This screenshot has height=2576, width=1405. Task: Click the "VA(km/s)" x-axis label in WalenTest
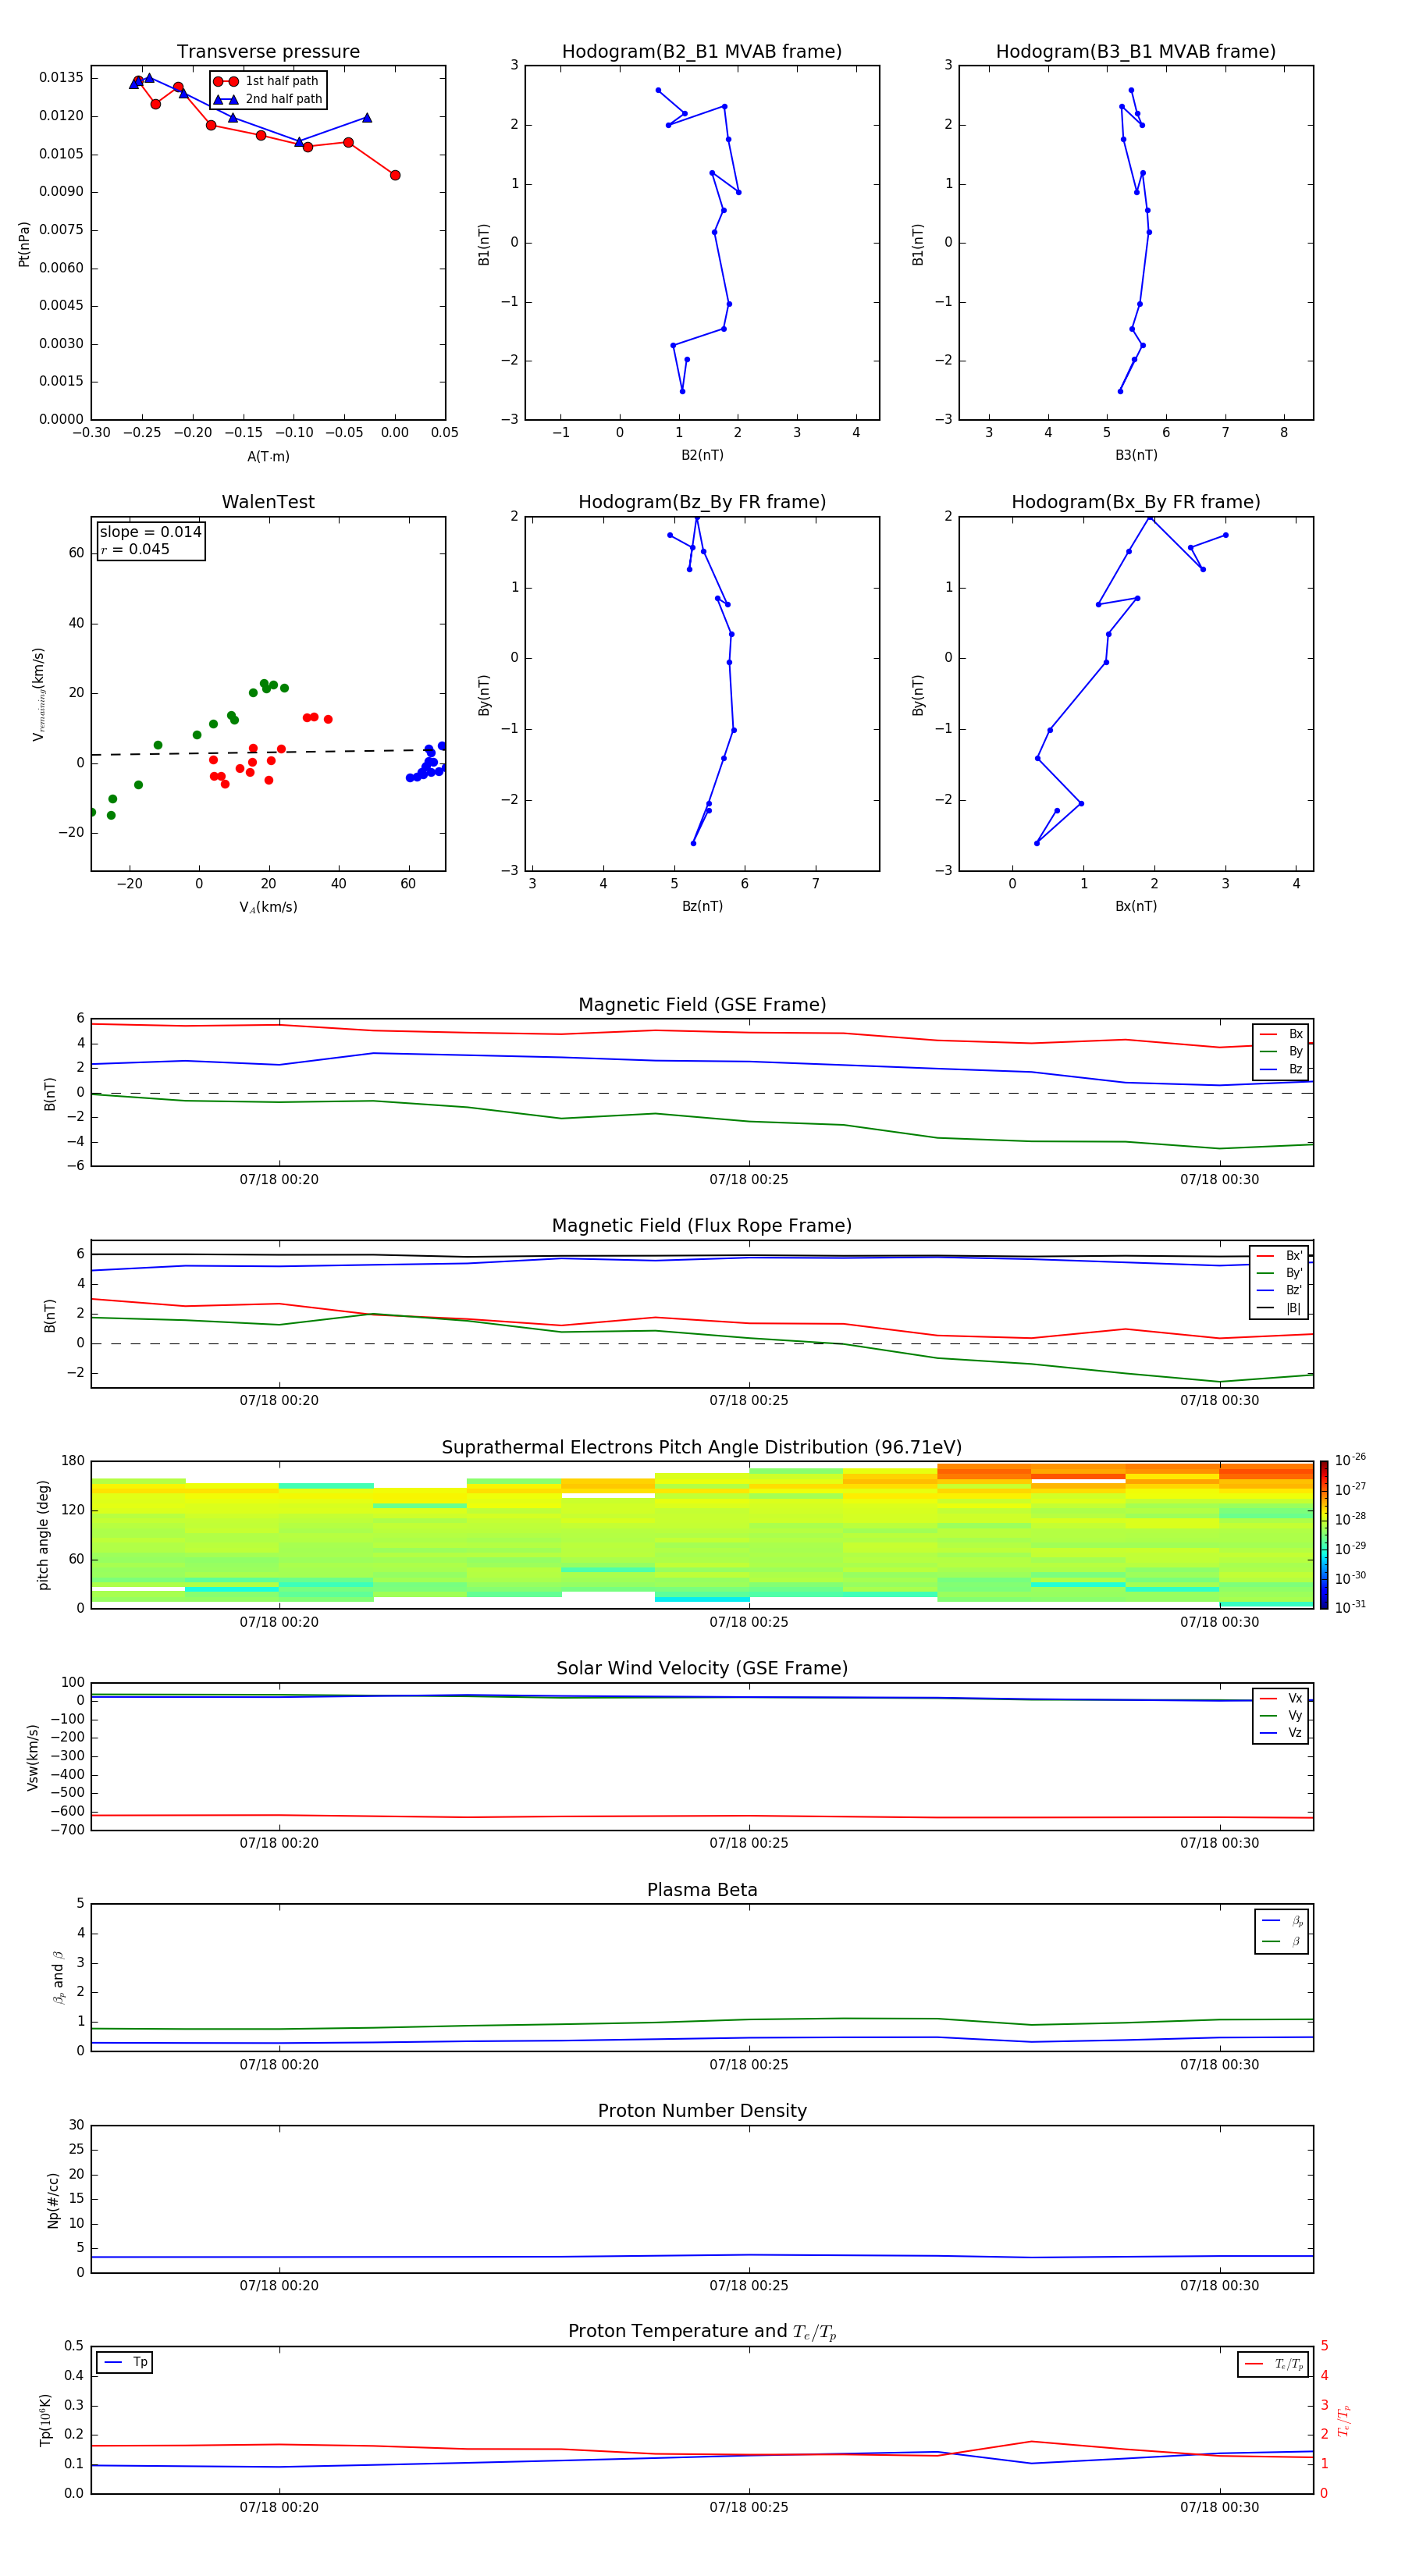268,907
